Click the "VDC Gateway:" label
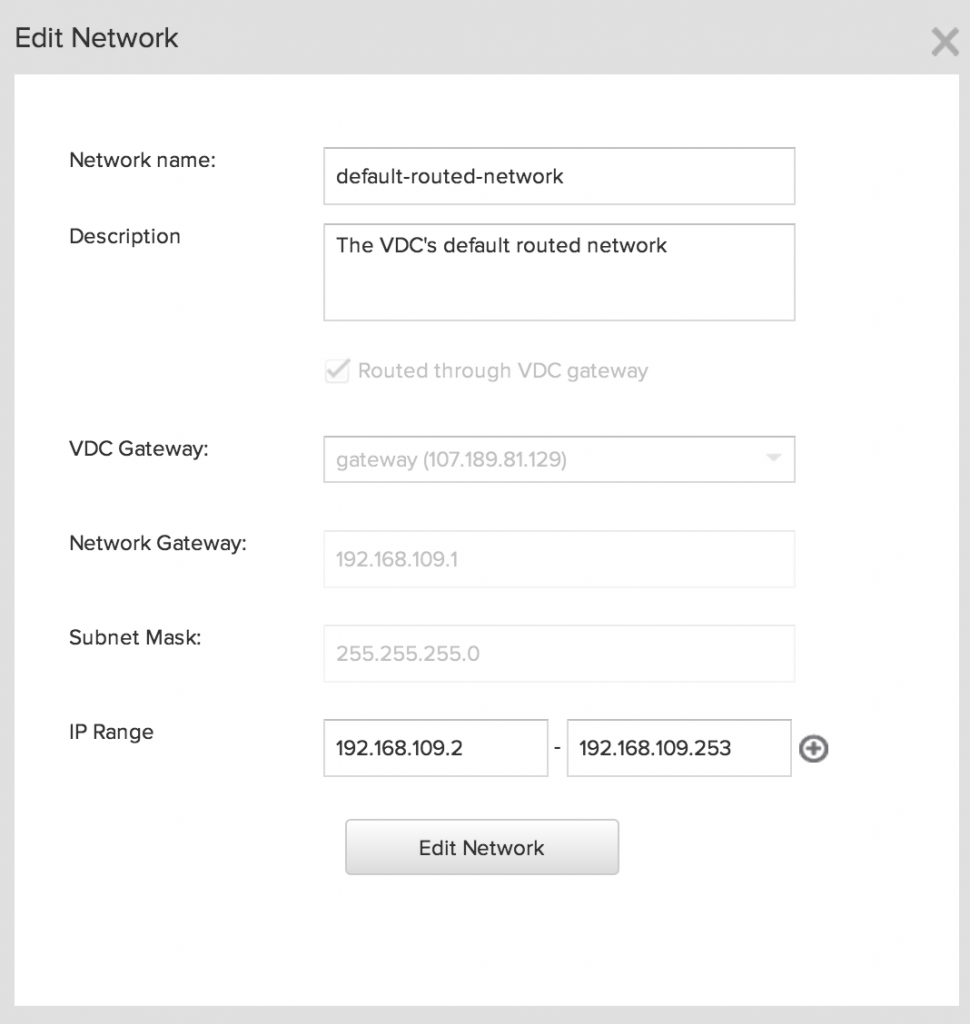Image resolution: width=970 pixels, height=1024 pixels. pyautogui.click(x=139, y=449)
